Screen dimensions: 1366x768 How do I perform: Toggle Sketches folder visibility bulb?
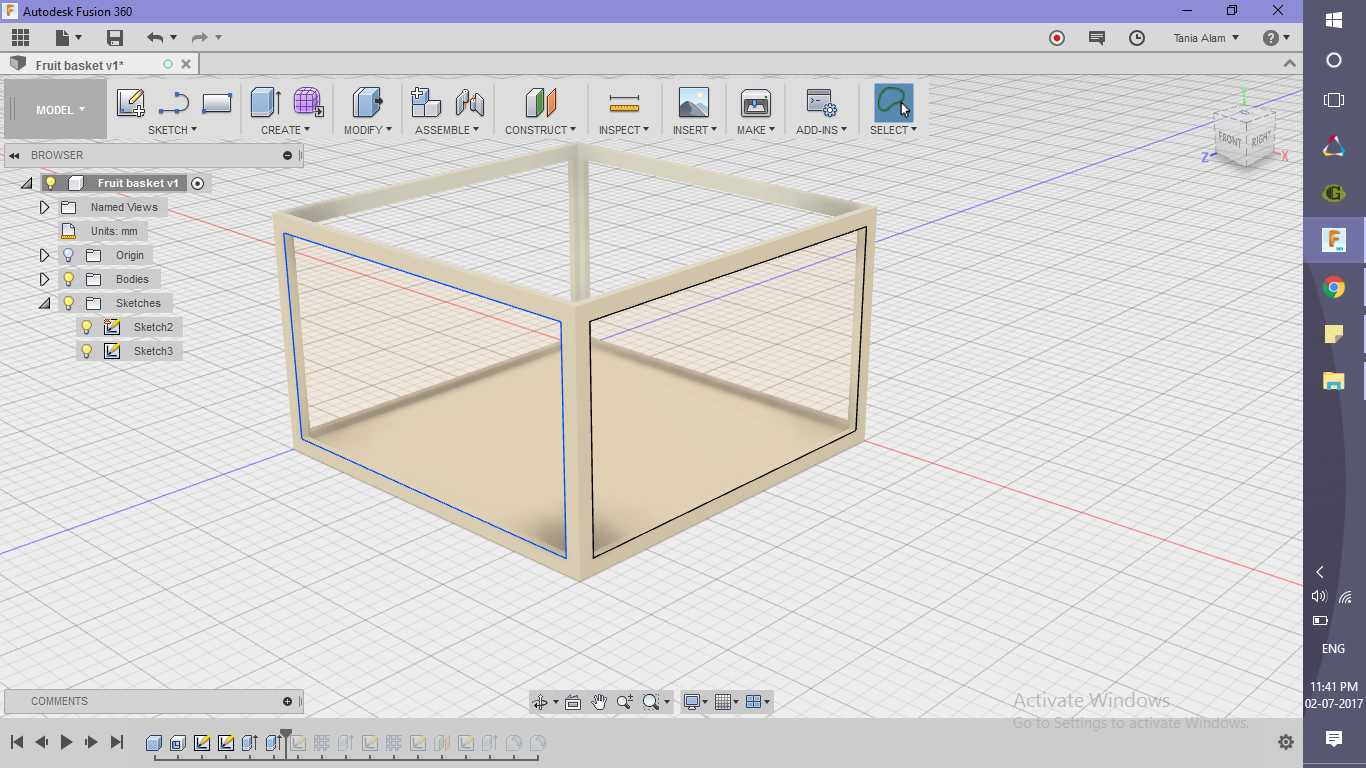click(x=68, y=303)
